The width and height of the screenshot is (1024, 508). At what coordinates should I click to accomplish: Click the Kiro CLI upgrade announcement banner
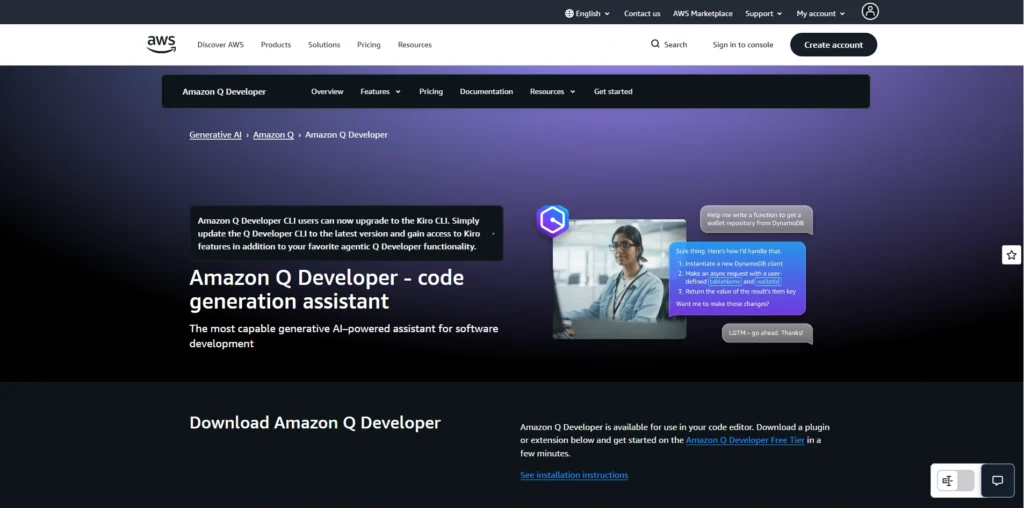point(346,233)
